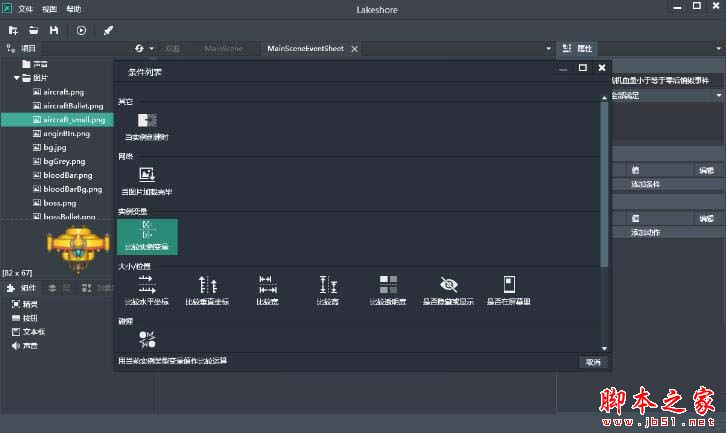Open the 组件 components tab
The image size is (726, 433).
coord(22,288)
